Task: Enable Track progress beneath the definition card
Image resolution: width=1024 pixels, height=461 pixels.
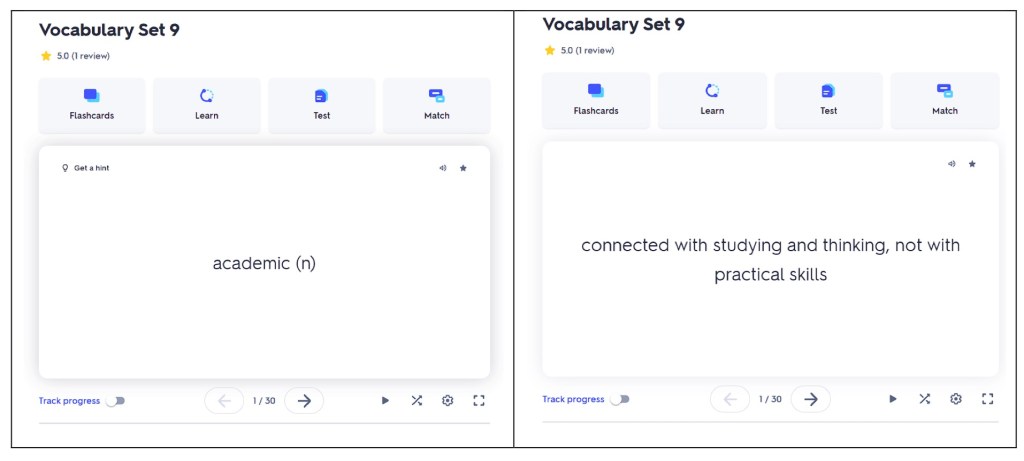Action: (621, 399)
